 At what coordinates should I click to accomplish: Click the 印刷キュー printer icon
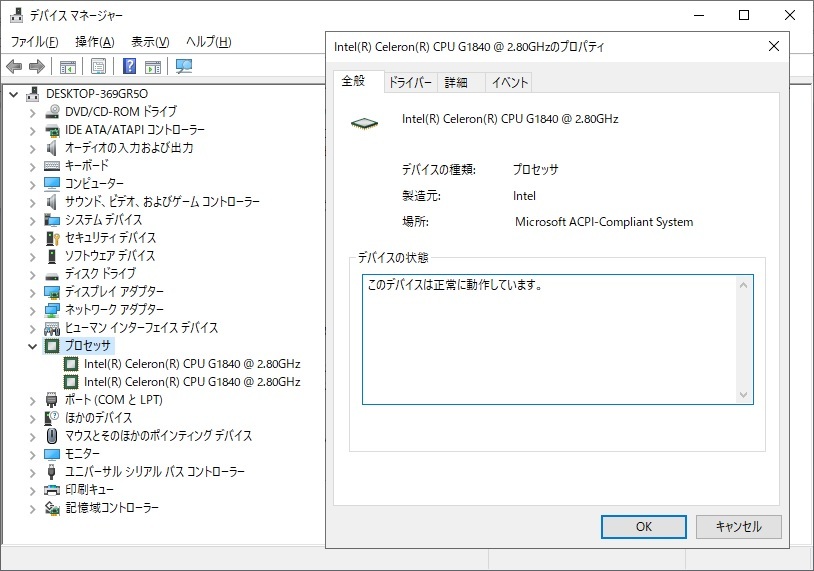pyautogui.click(x=52, y=490)
